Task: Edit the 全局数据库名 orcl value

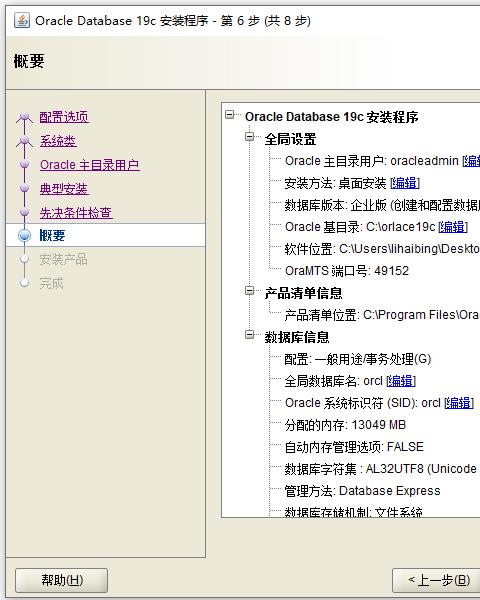Action: (401, 381)
